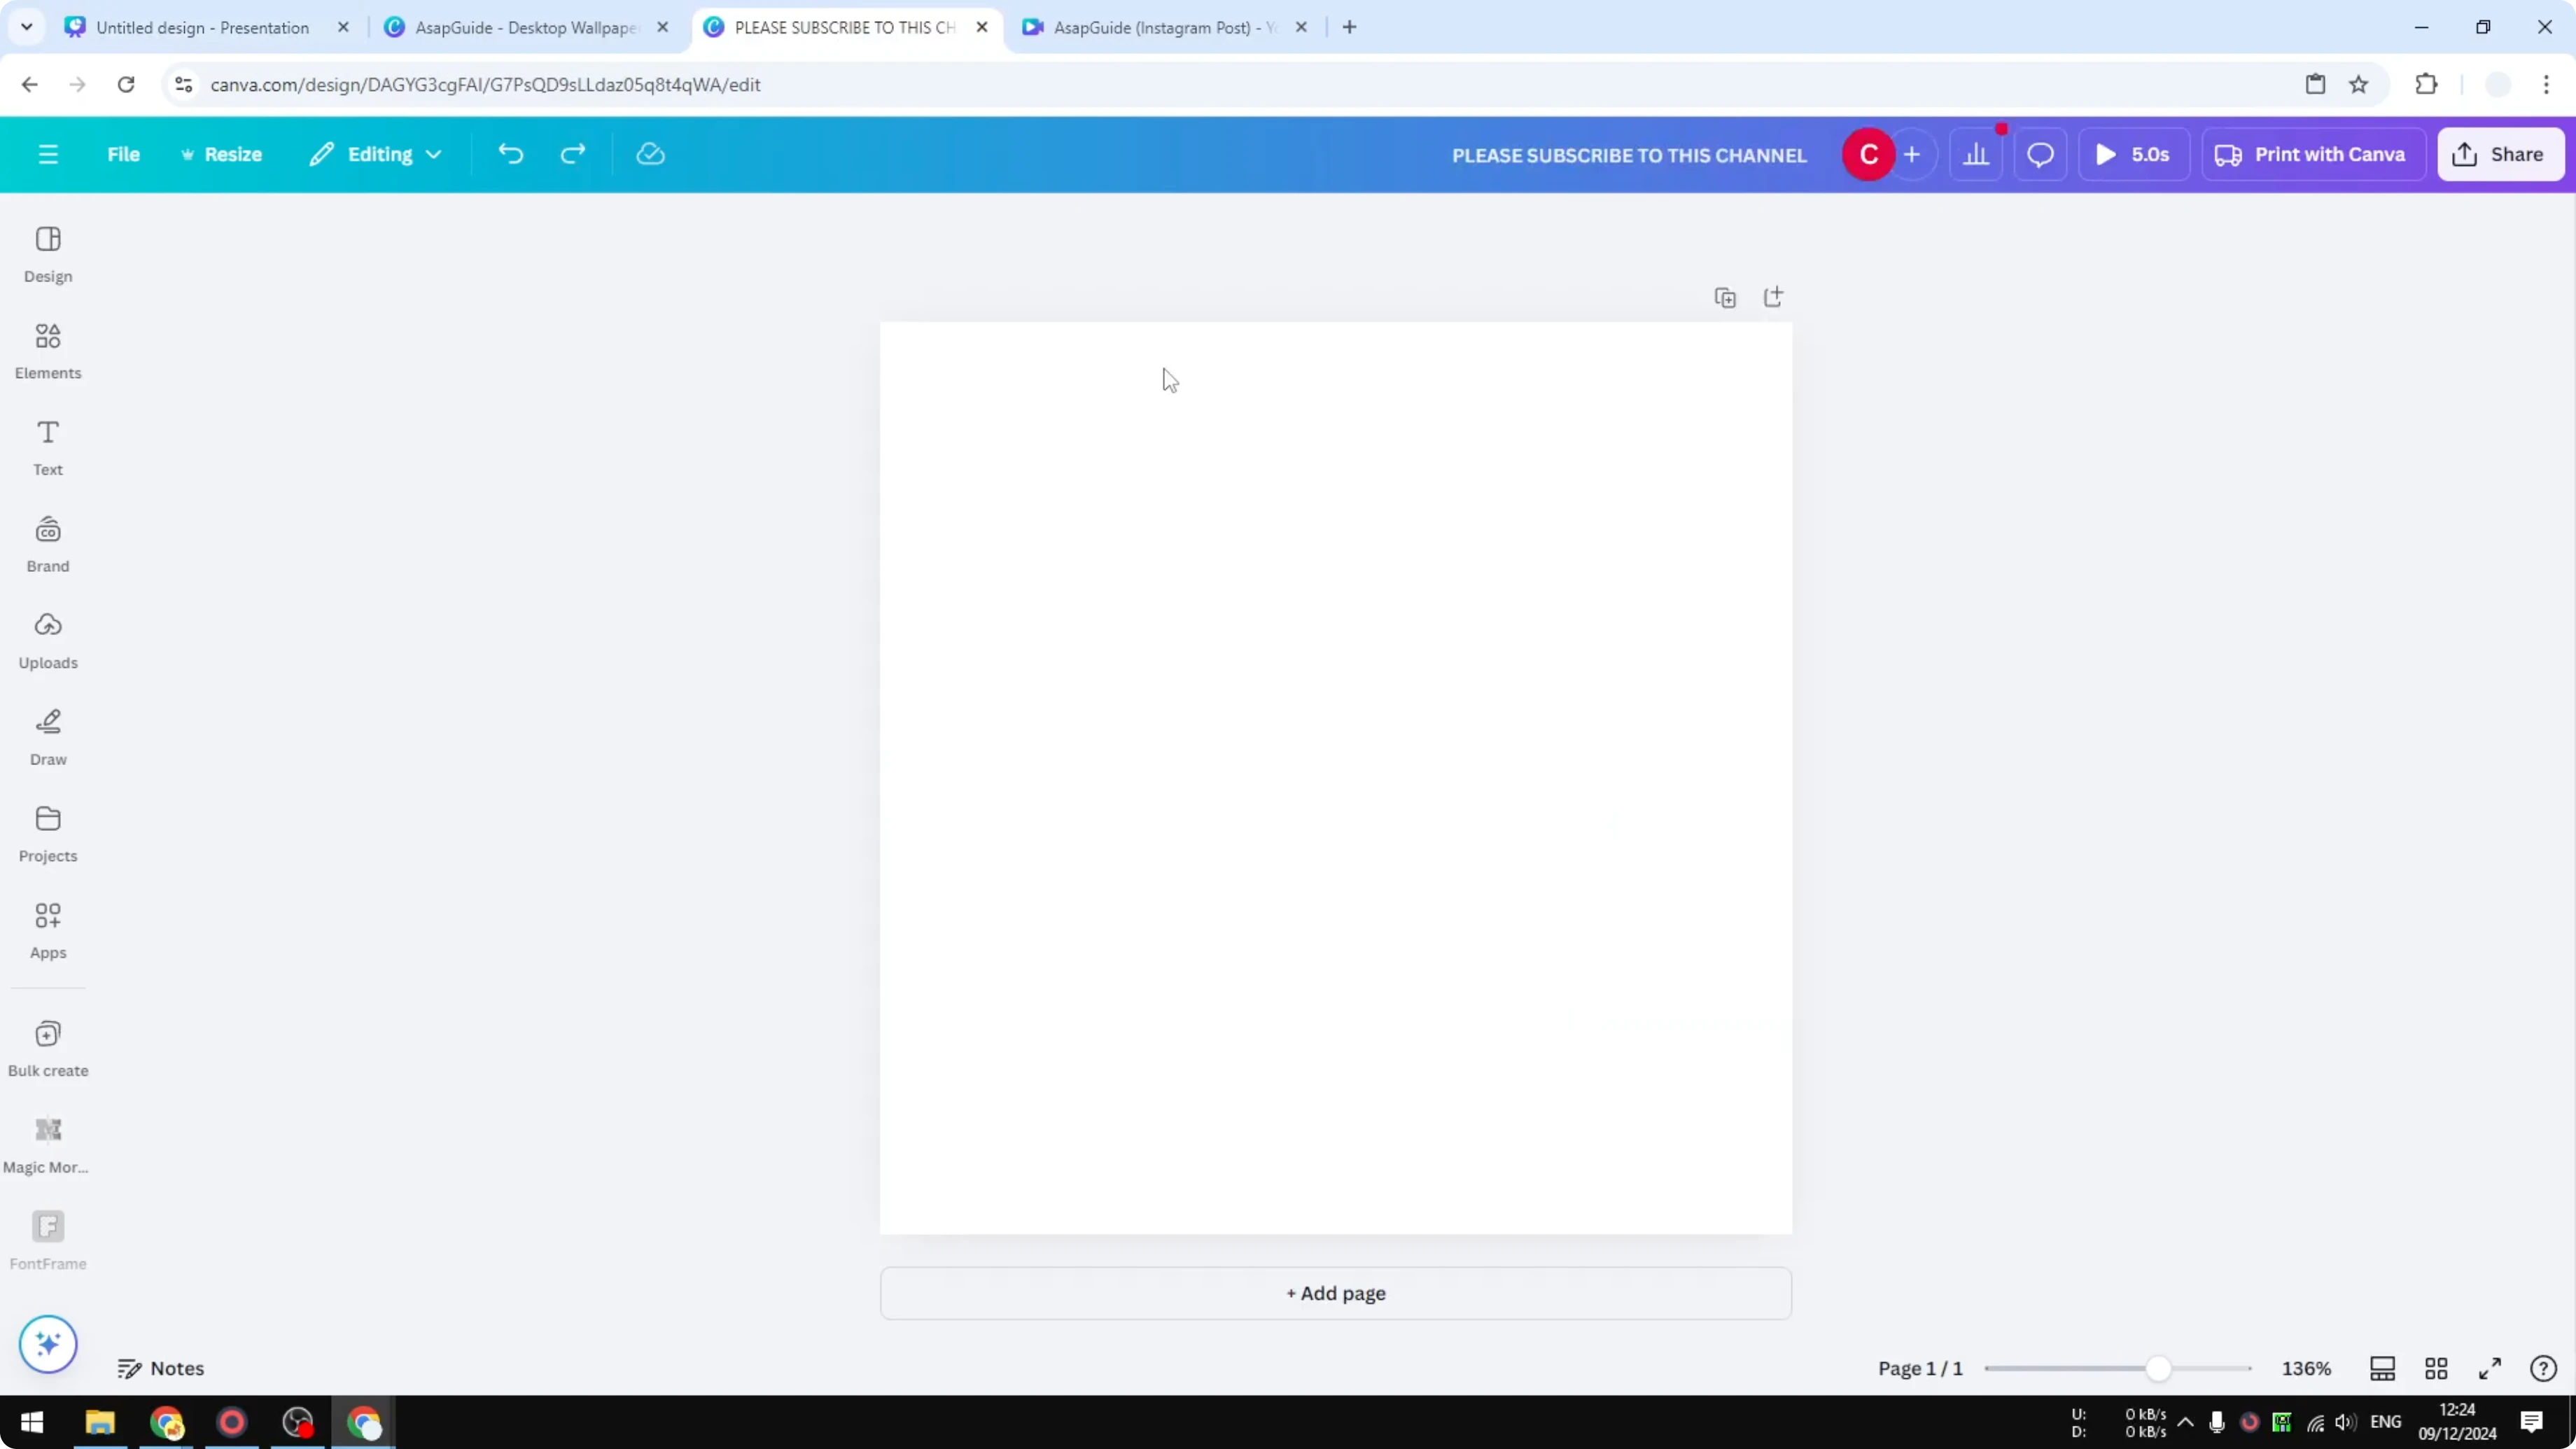Open the Text panel

[x=48, y=446]
